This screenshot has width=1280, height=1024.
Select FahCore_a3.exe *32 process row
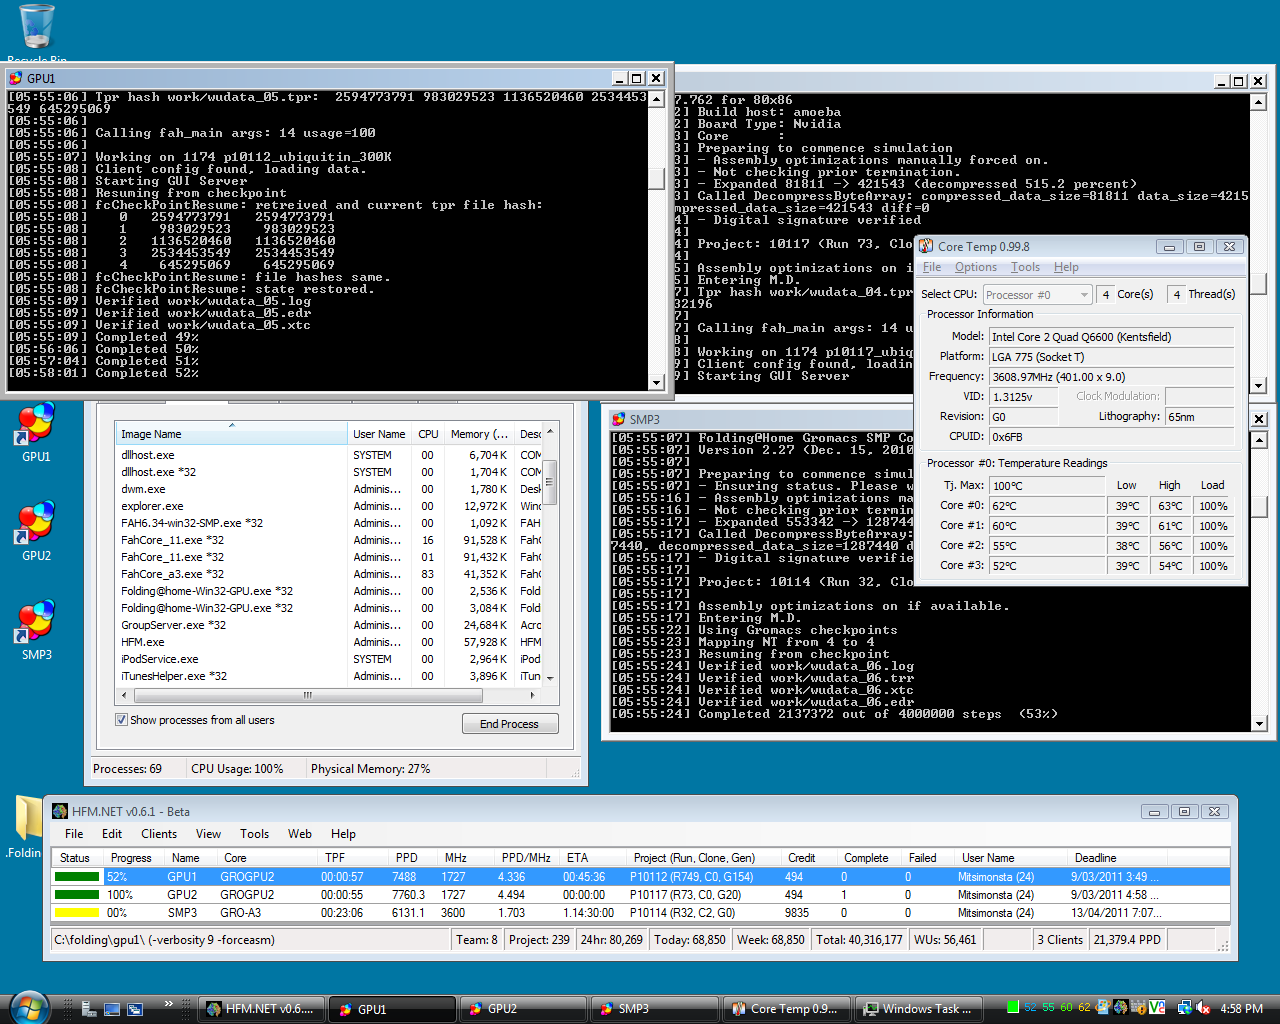pos(329,574)
